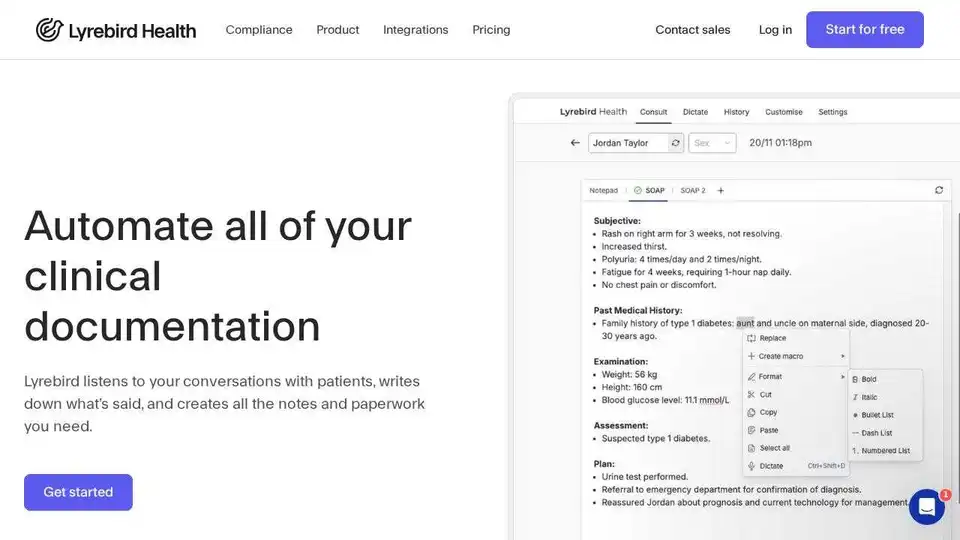Click the Jordan Taylor name field
This screenshot has width=960, height=540.
pyautogui.click(x=628, y=143)
